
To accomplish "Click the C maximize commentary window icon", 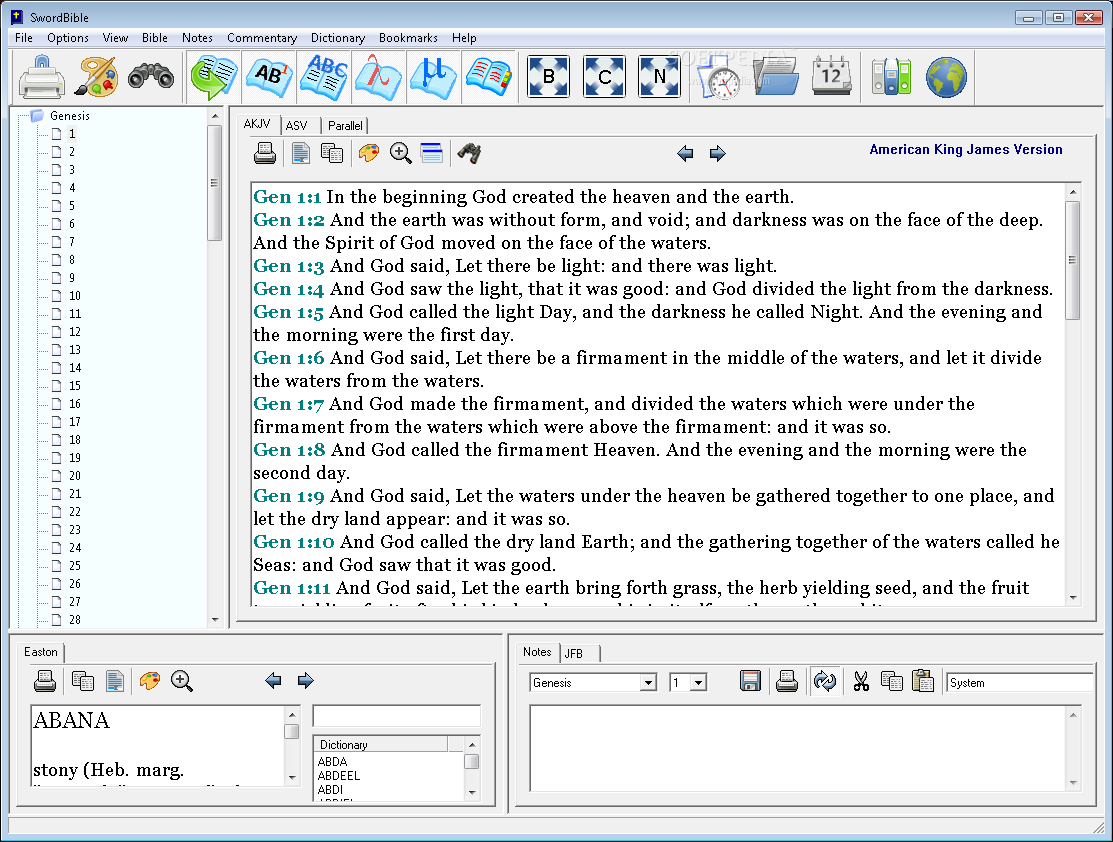I will [x=604, y=77].
